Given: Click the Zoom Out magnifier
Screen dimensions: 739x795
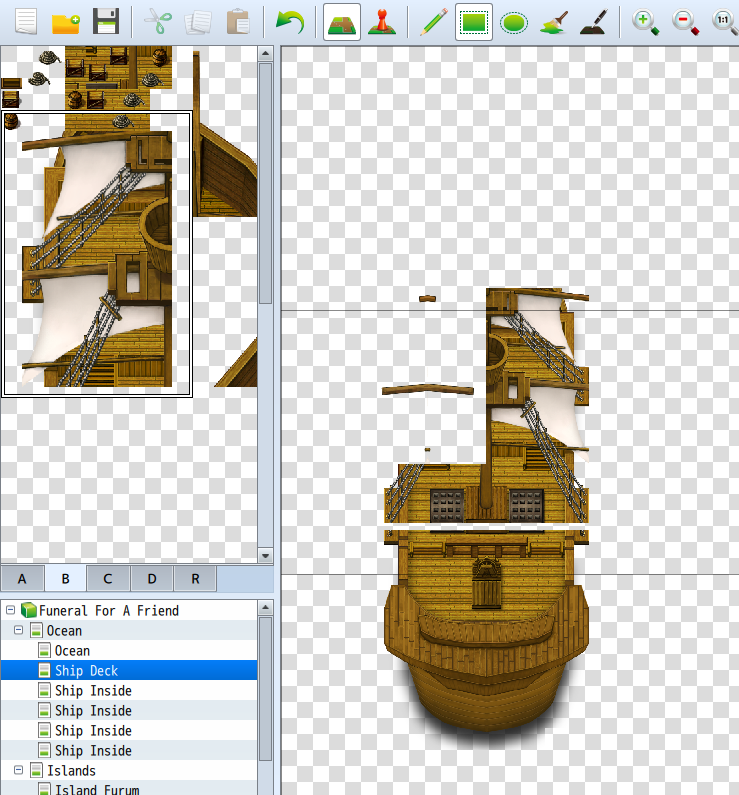Looking at the screenshot, I should [685, 22].
